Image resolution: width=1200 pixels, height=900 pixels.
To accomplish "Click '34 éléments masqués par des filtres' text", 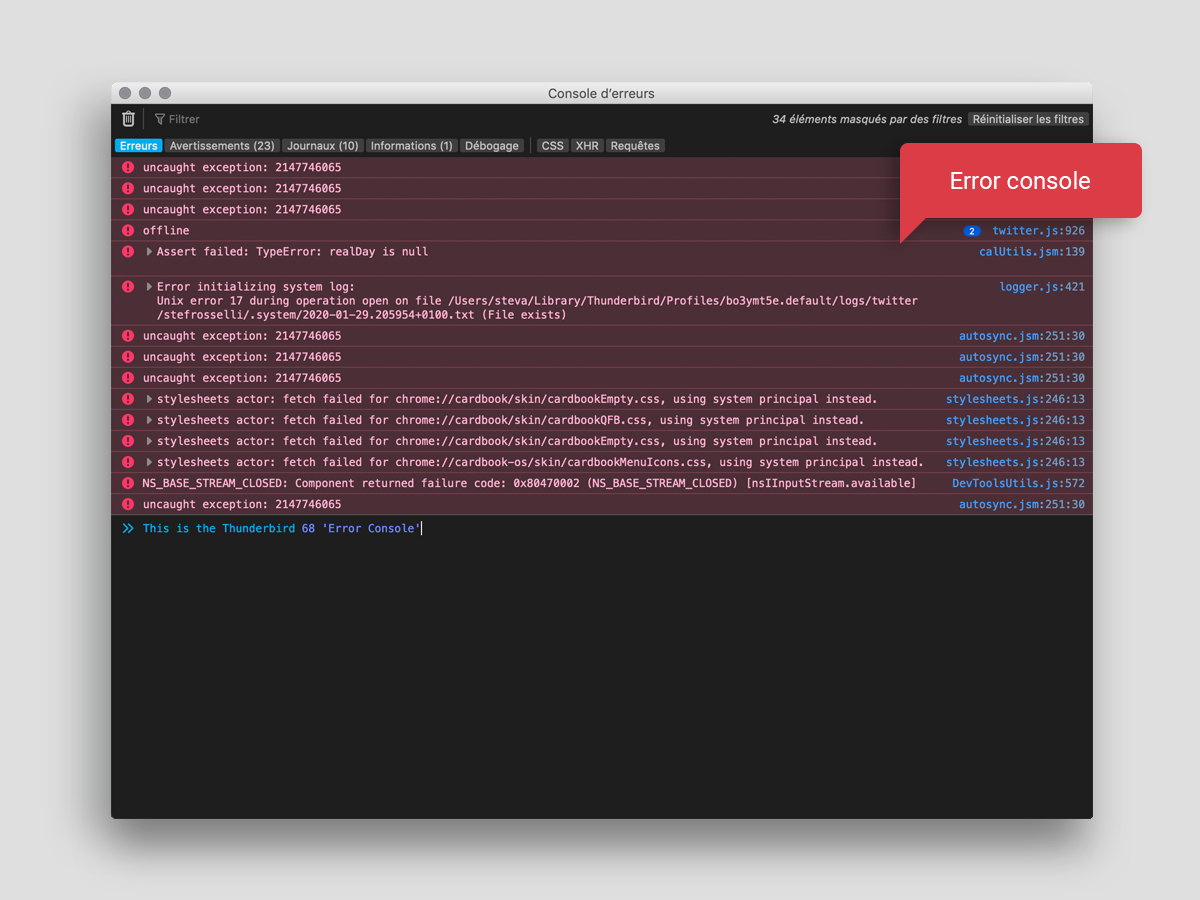I will 867,119.
